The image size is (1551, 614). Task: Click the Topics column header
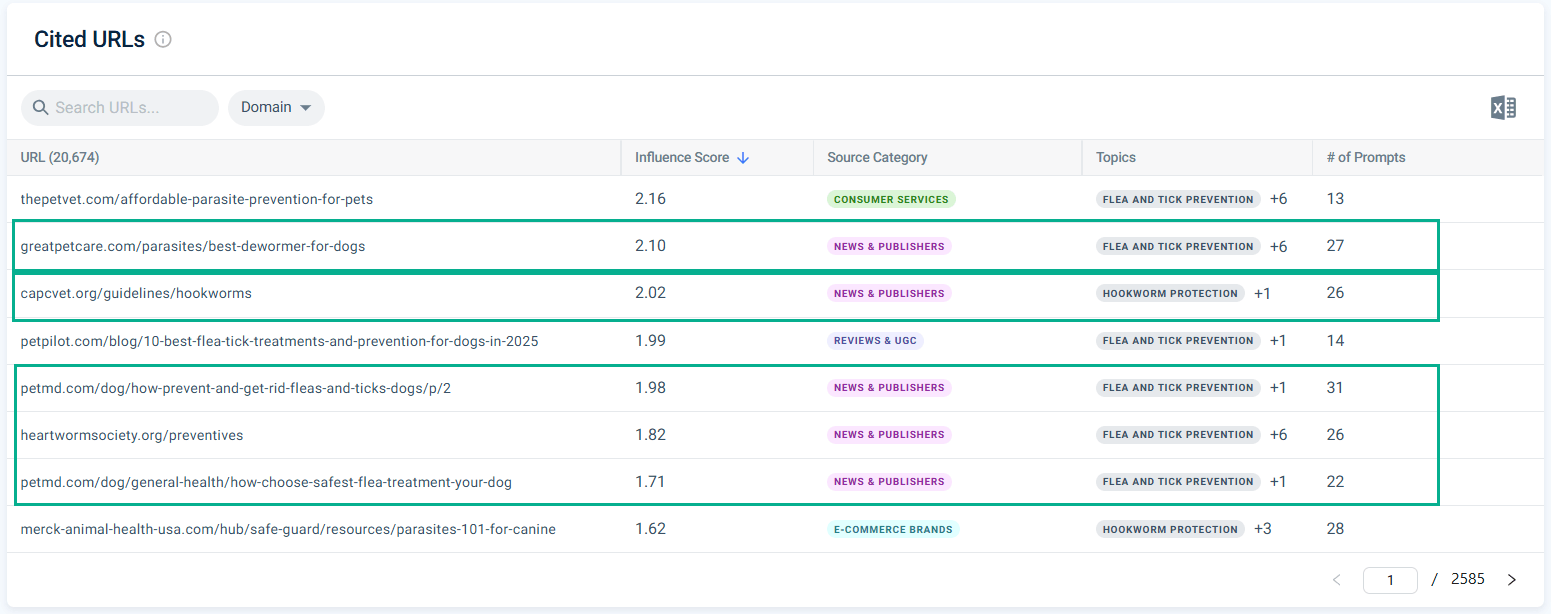tap(1116, 158)
